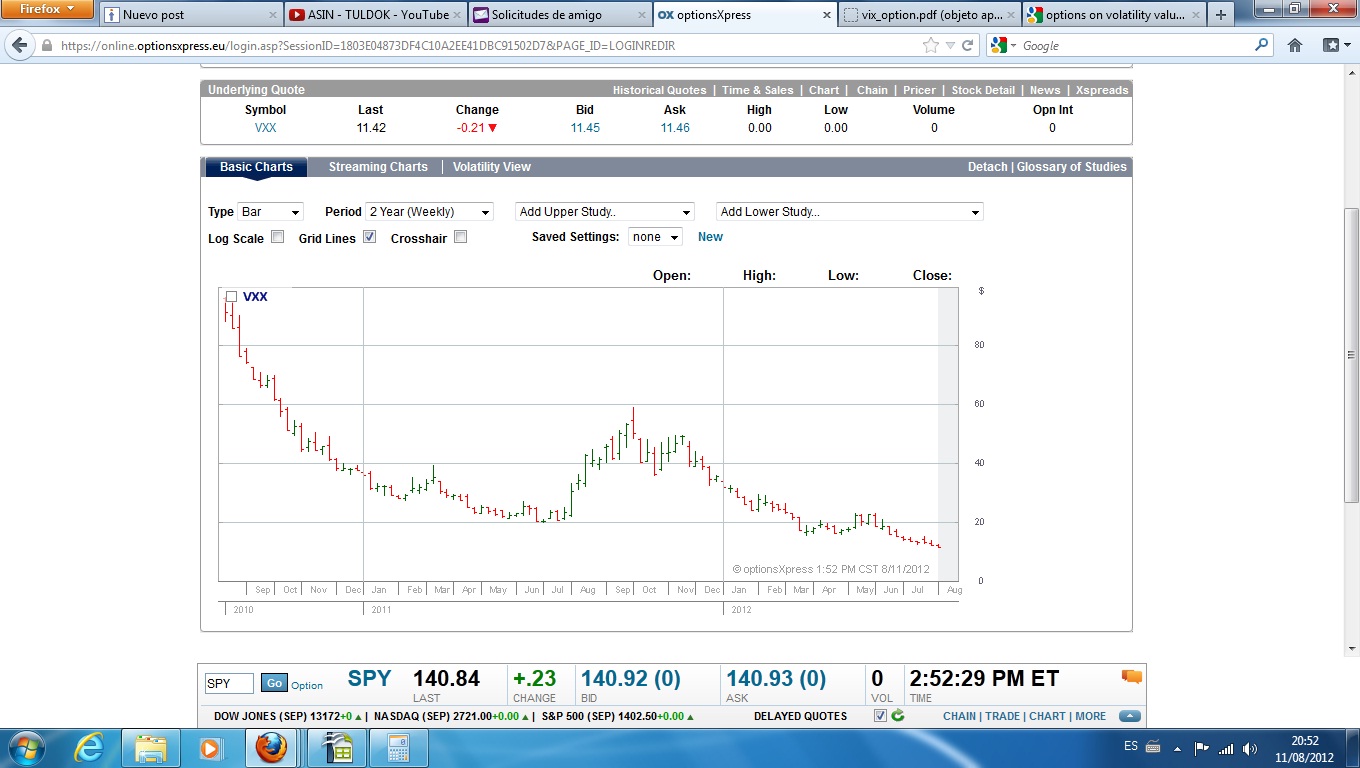
Task: Open the Glossary of Studies link
Action: 1072,167
